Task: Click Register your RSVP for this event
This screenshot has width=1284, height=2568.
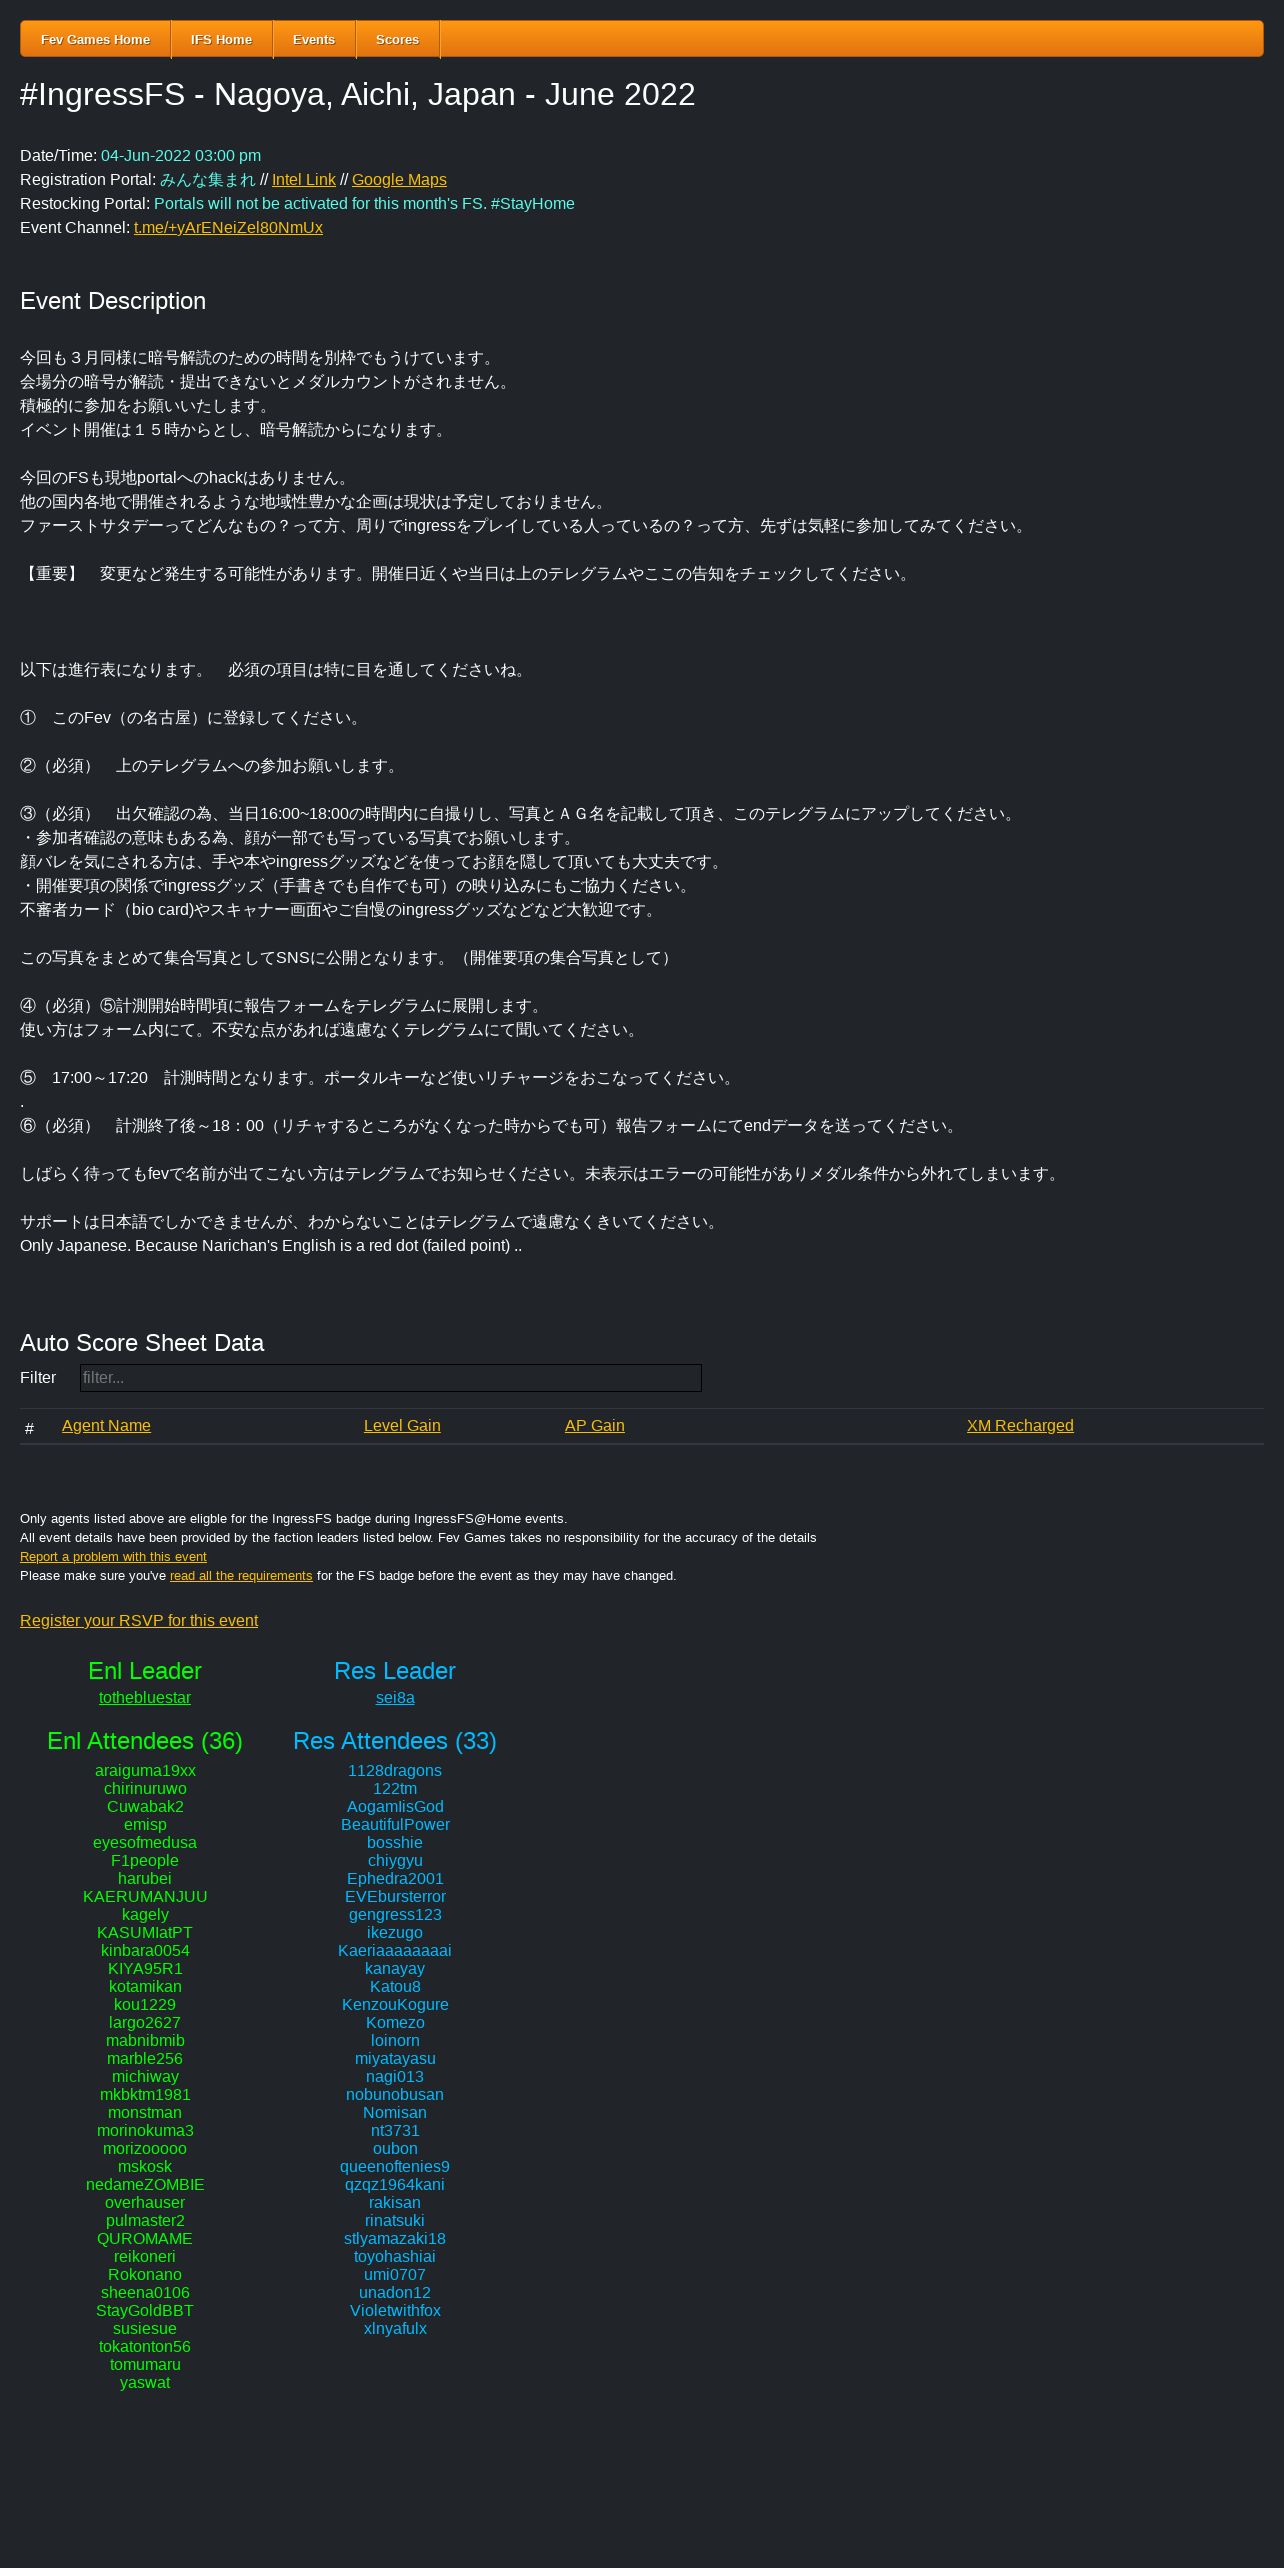Action: tap(139, 1621)
